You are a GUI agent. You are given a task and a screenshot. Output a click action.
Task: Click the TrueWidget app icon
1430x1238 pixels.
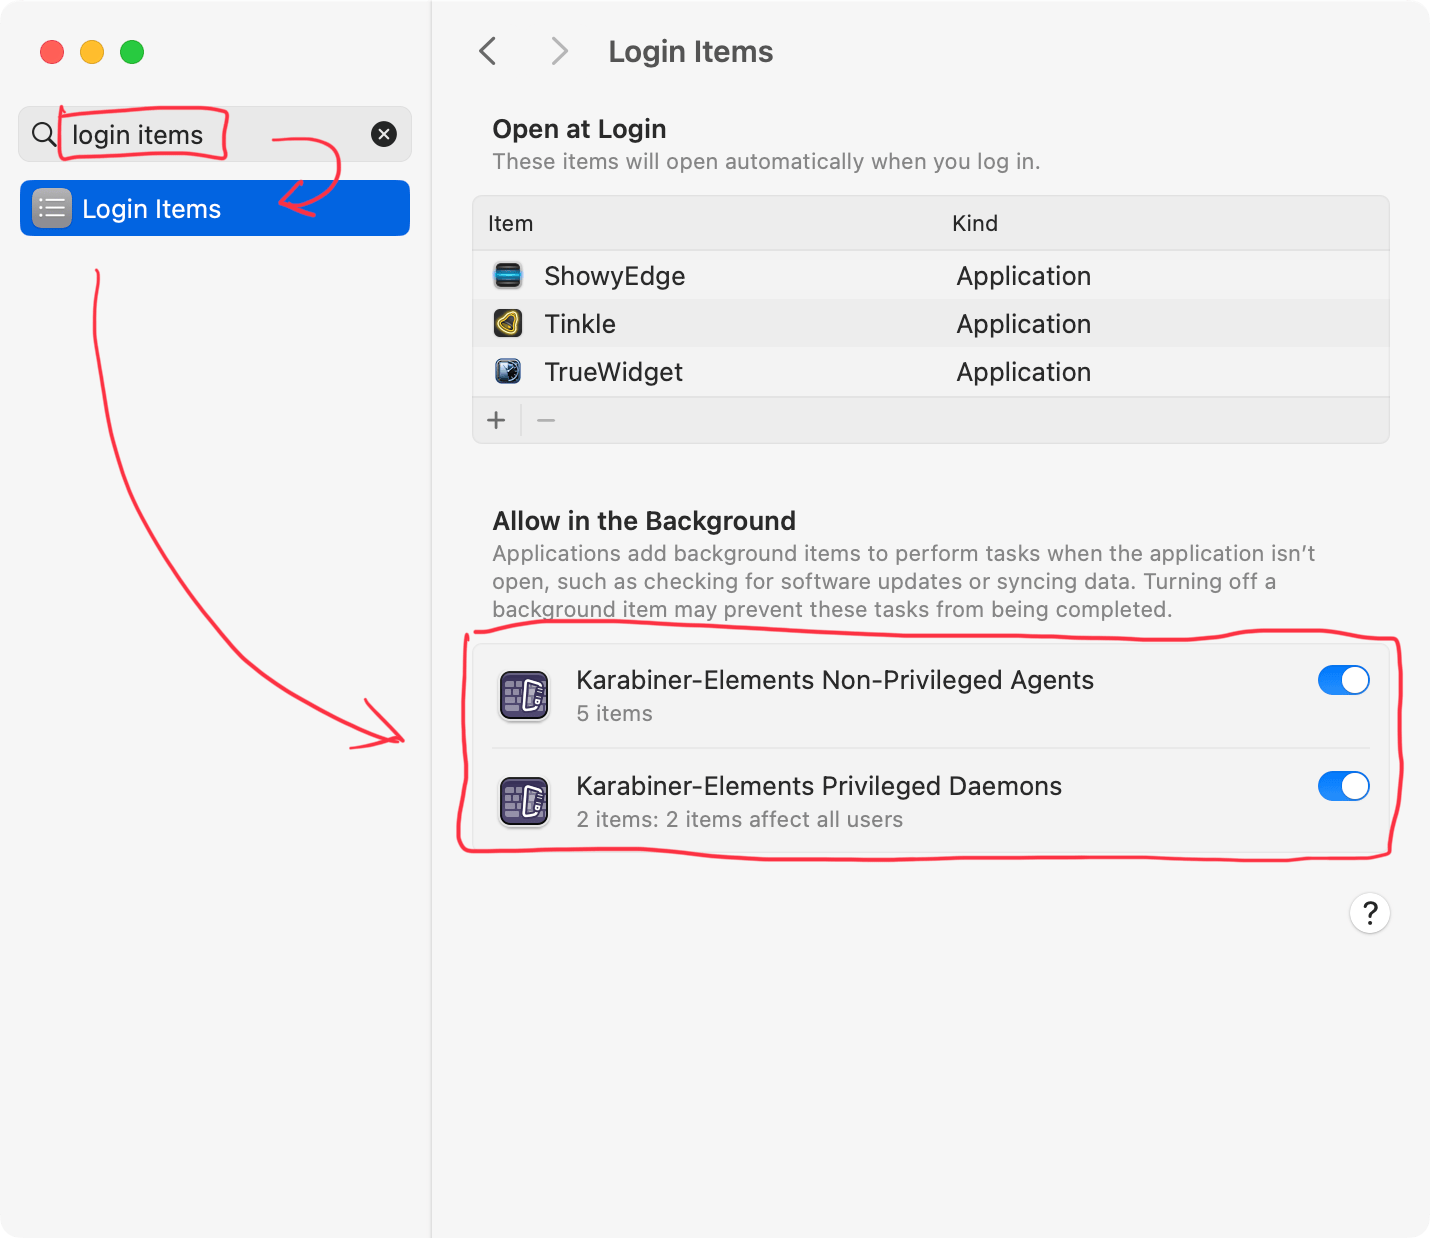[x=508, y=371]
